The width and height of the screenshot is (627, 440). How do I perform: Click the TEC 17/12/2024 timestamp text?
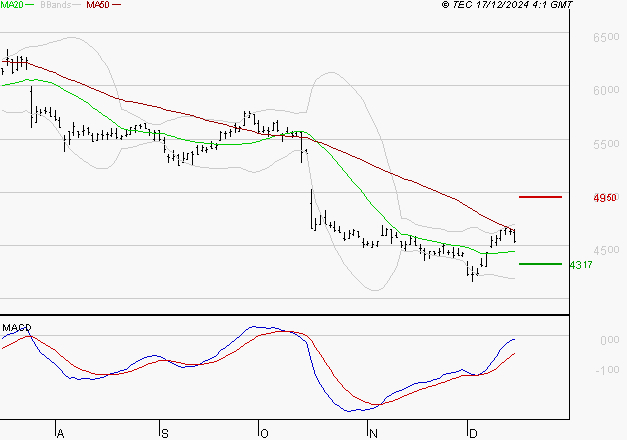[x=507, y=5]
